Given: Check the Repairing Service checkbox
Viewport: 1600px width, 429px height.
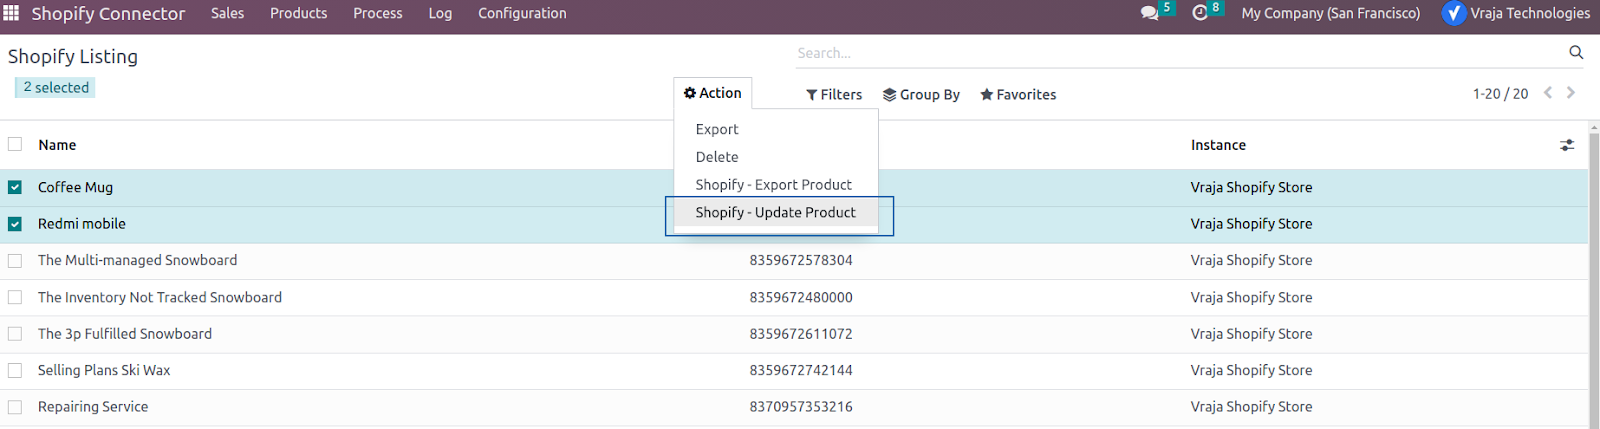Looking at the screenshot, I should [15, 407].
